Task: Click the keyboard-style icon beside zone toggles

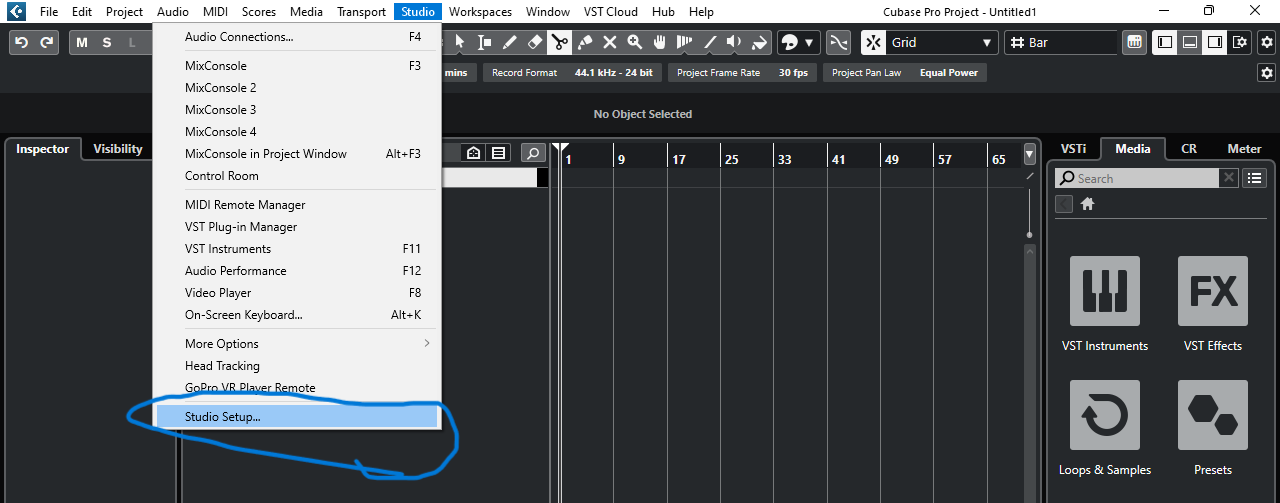Action: [1134, 42]
